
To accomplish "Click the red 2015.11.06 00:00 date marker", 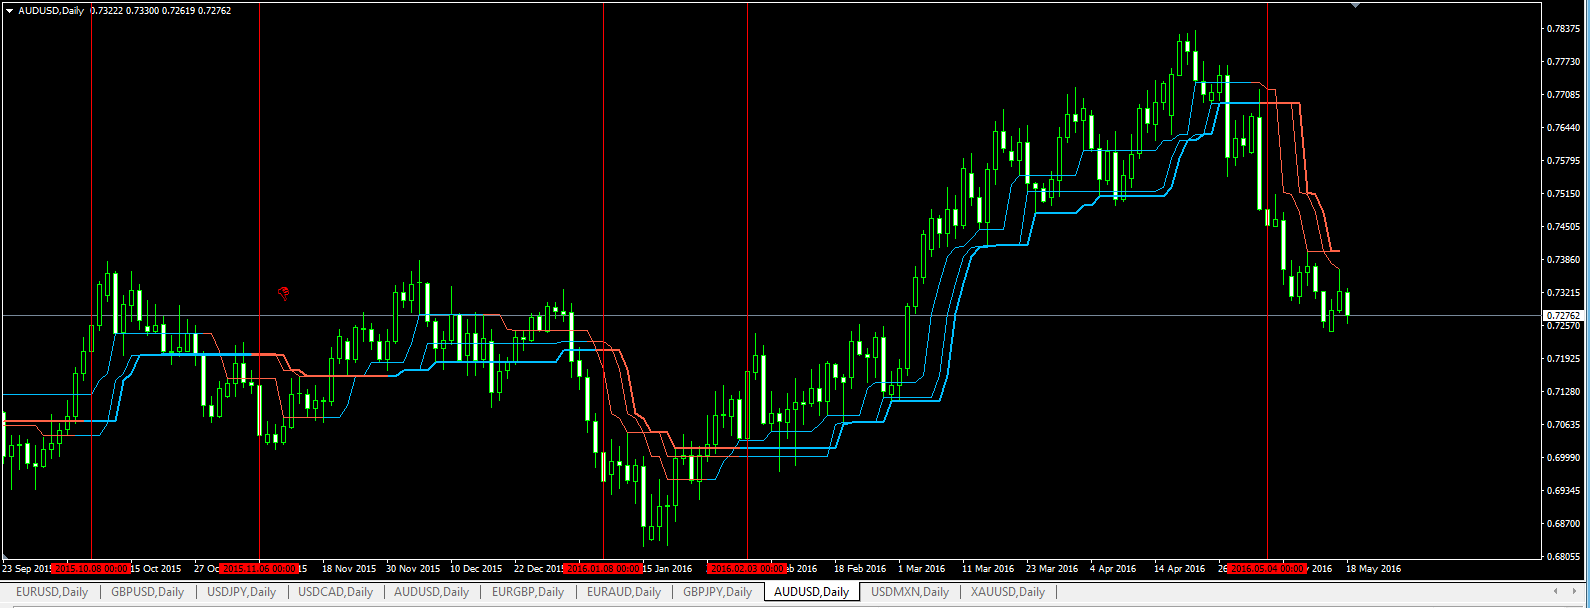I will (259, 568).
